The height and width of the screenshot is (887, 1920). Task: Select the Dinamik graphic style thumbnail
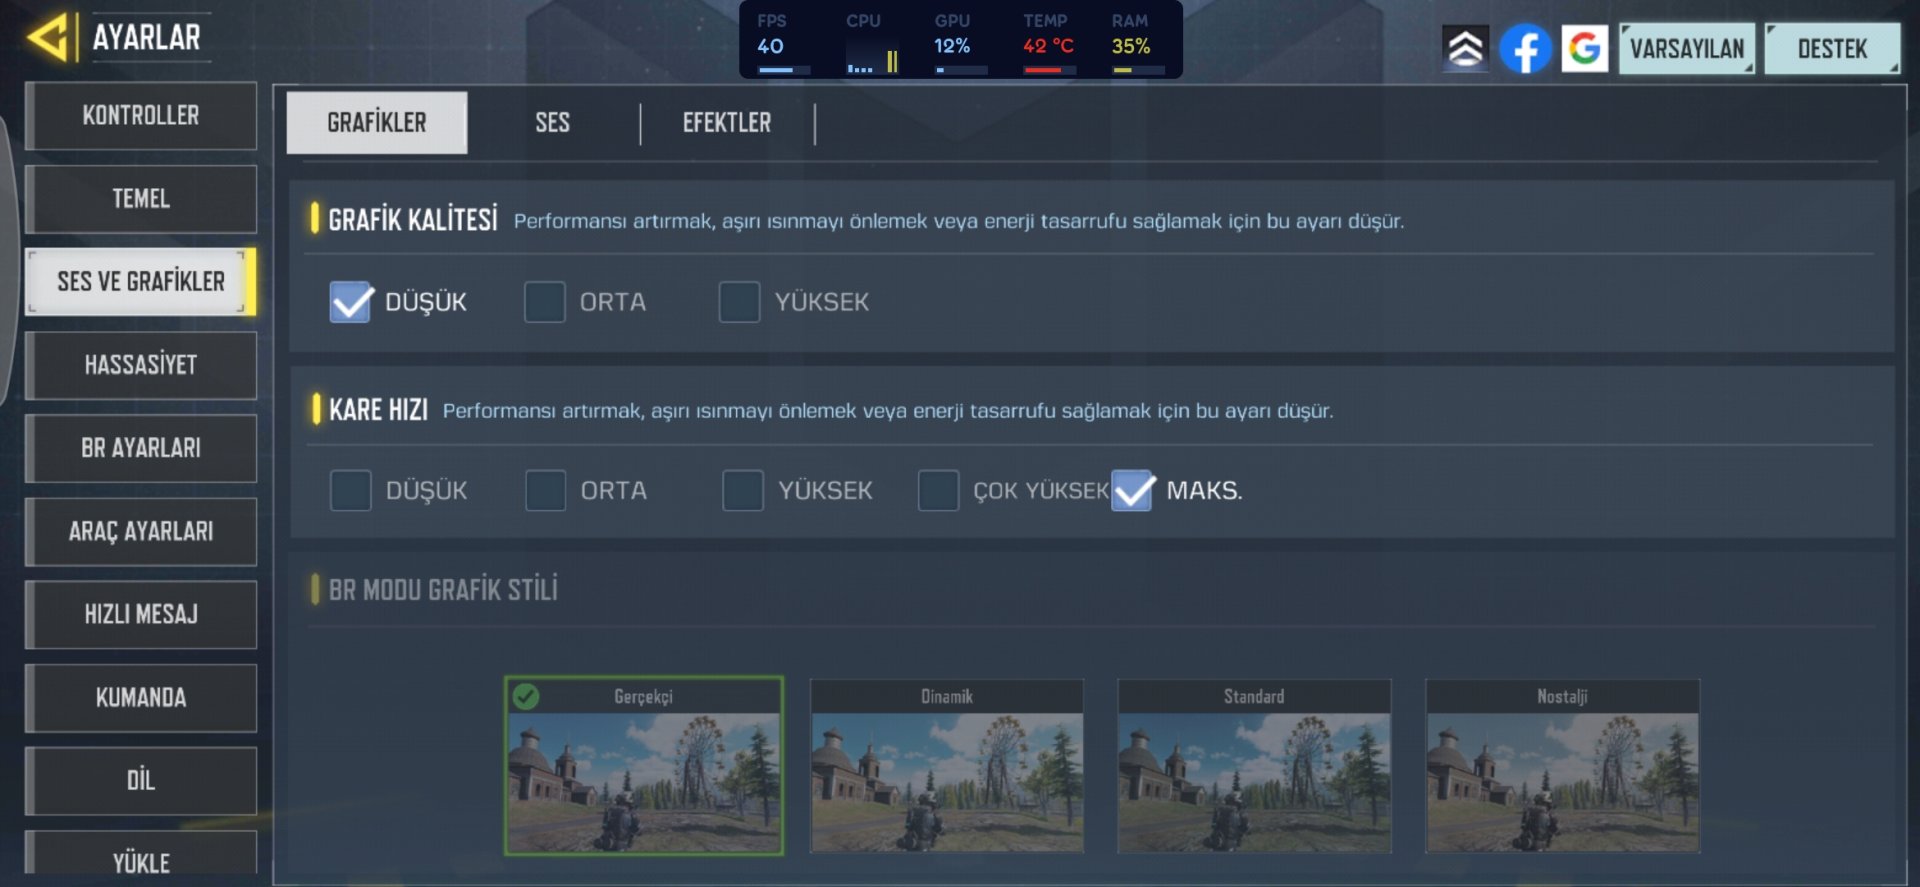(946, 766)
